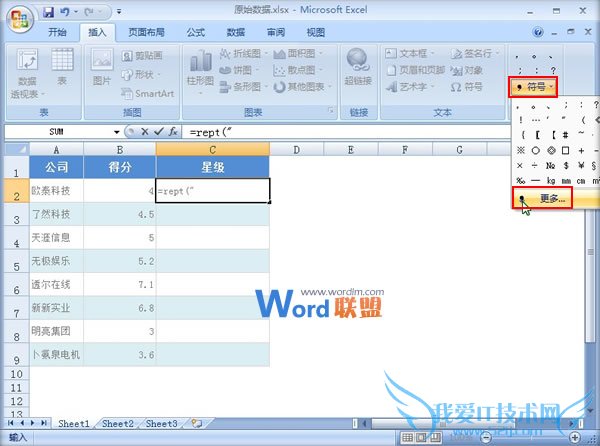The height and width of the screenshot is (446, 600).
Task: Save the workbook with the floppy icon
Action: click(x=48, y=12)
